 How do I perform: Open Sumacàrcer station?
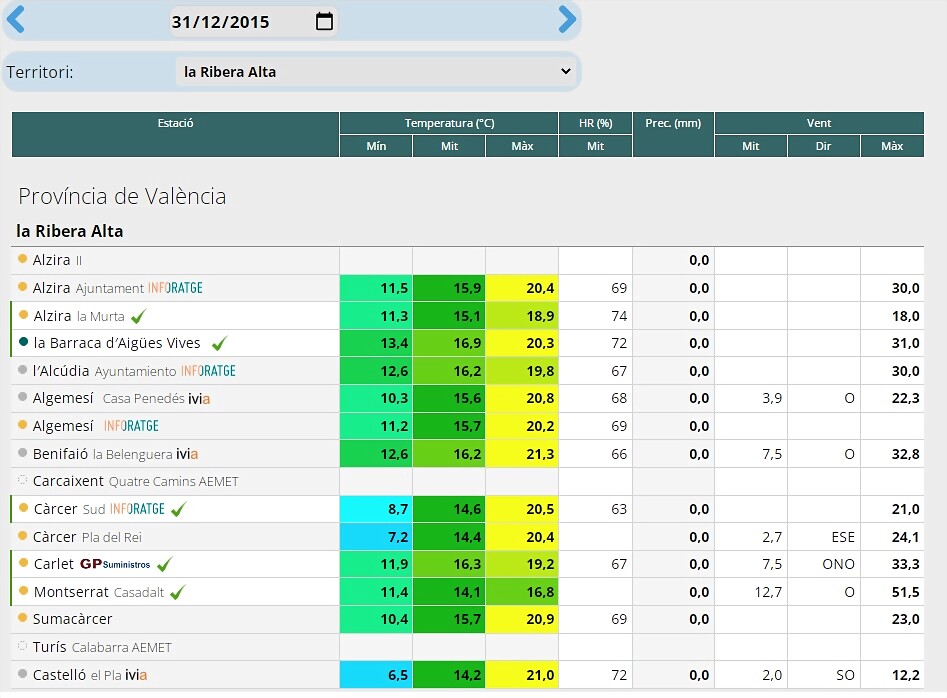(72, 619)
